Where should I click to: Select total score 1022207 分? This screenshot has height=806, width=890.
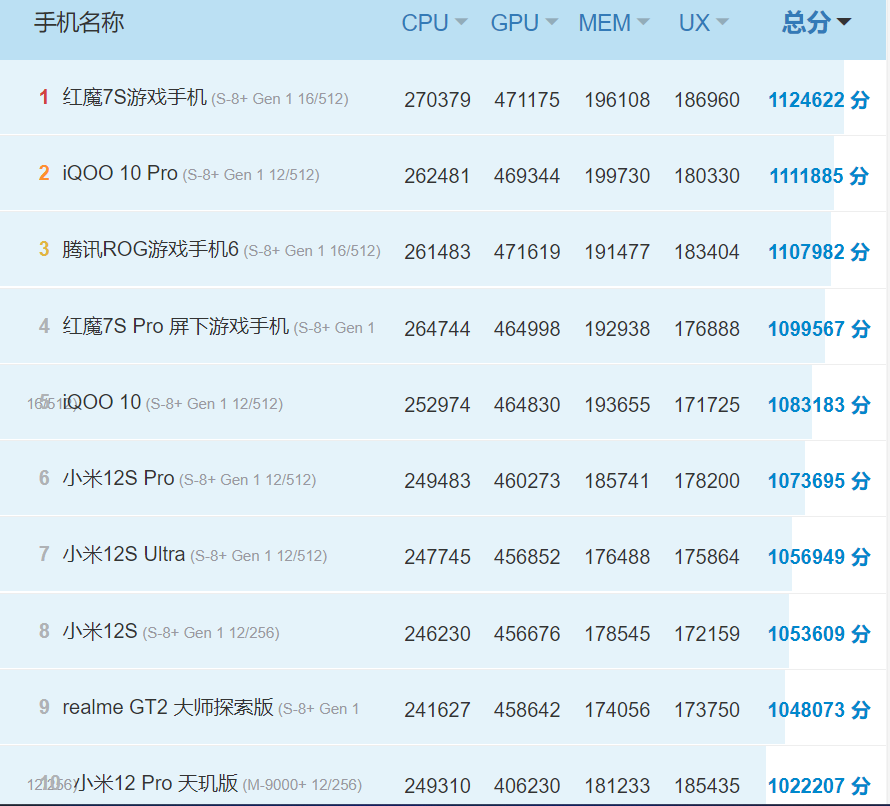tap(818, 786)
